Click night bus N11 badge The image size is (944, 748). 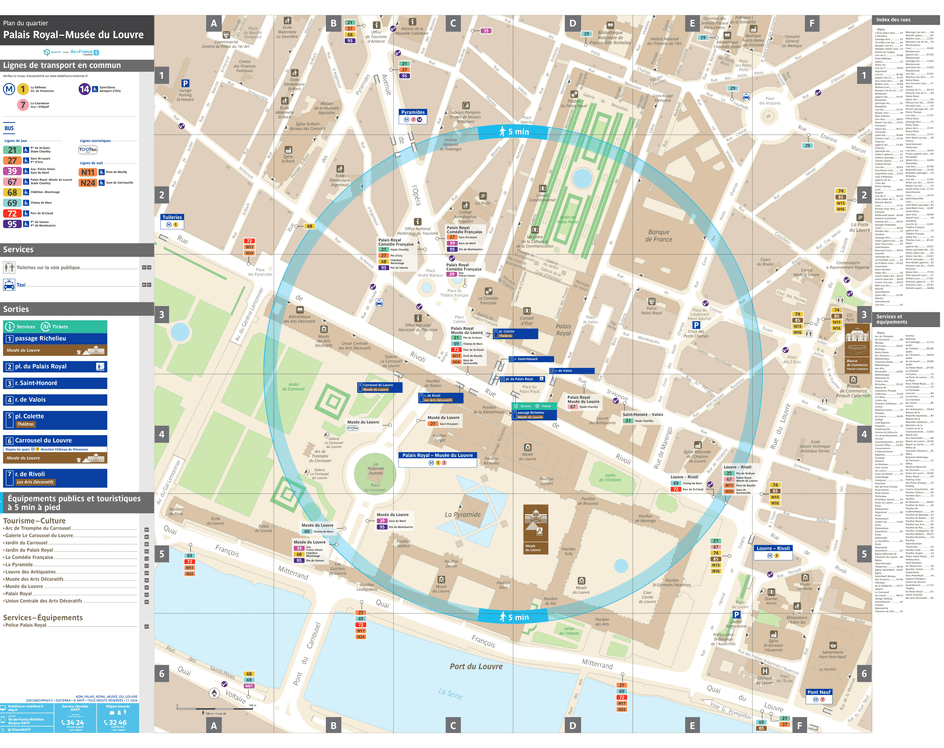tap(89, 172)
